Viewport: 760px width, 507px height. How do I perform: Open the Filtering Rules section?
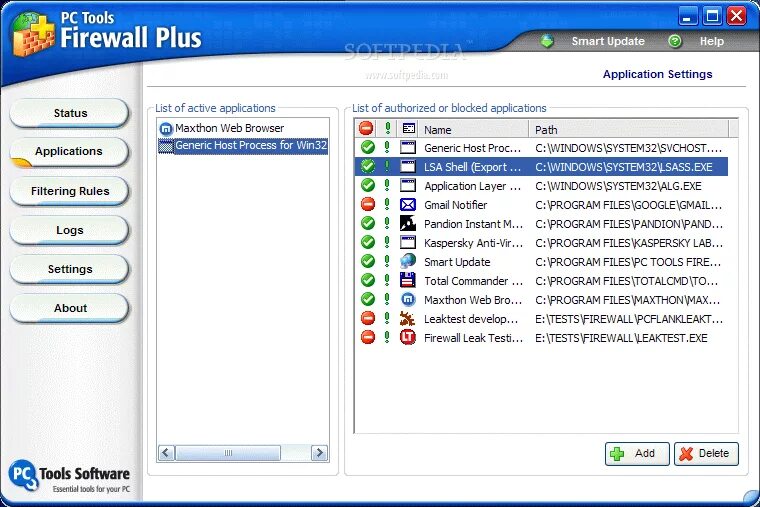point(69,191)
